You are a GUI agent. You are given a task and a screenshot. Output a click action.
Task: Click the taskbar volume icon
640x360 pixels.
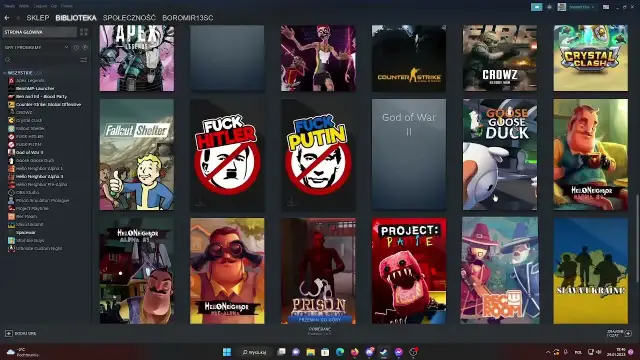coord(599,352)
